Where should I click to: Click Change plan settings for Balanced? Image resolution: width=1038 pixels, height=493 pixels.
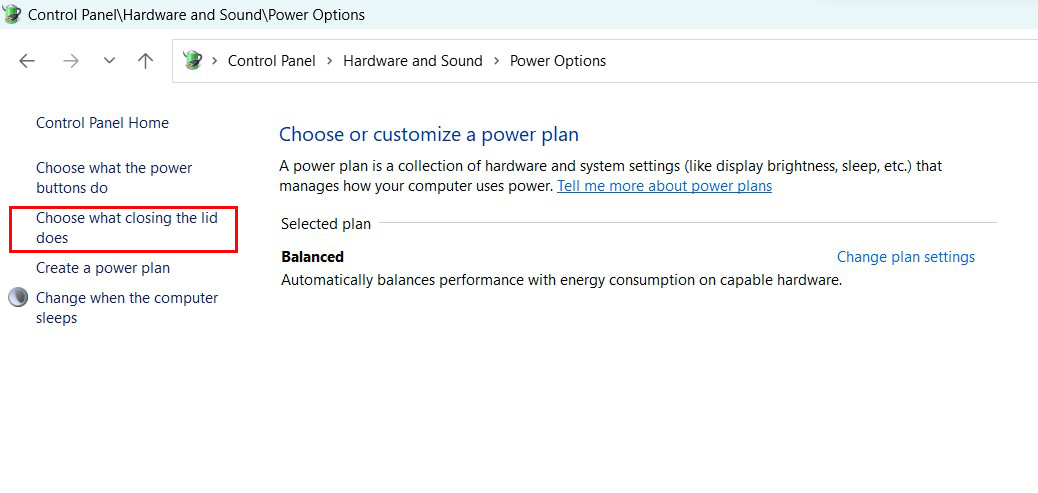point(906,257)
